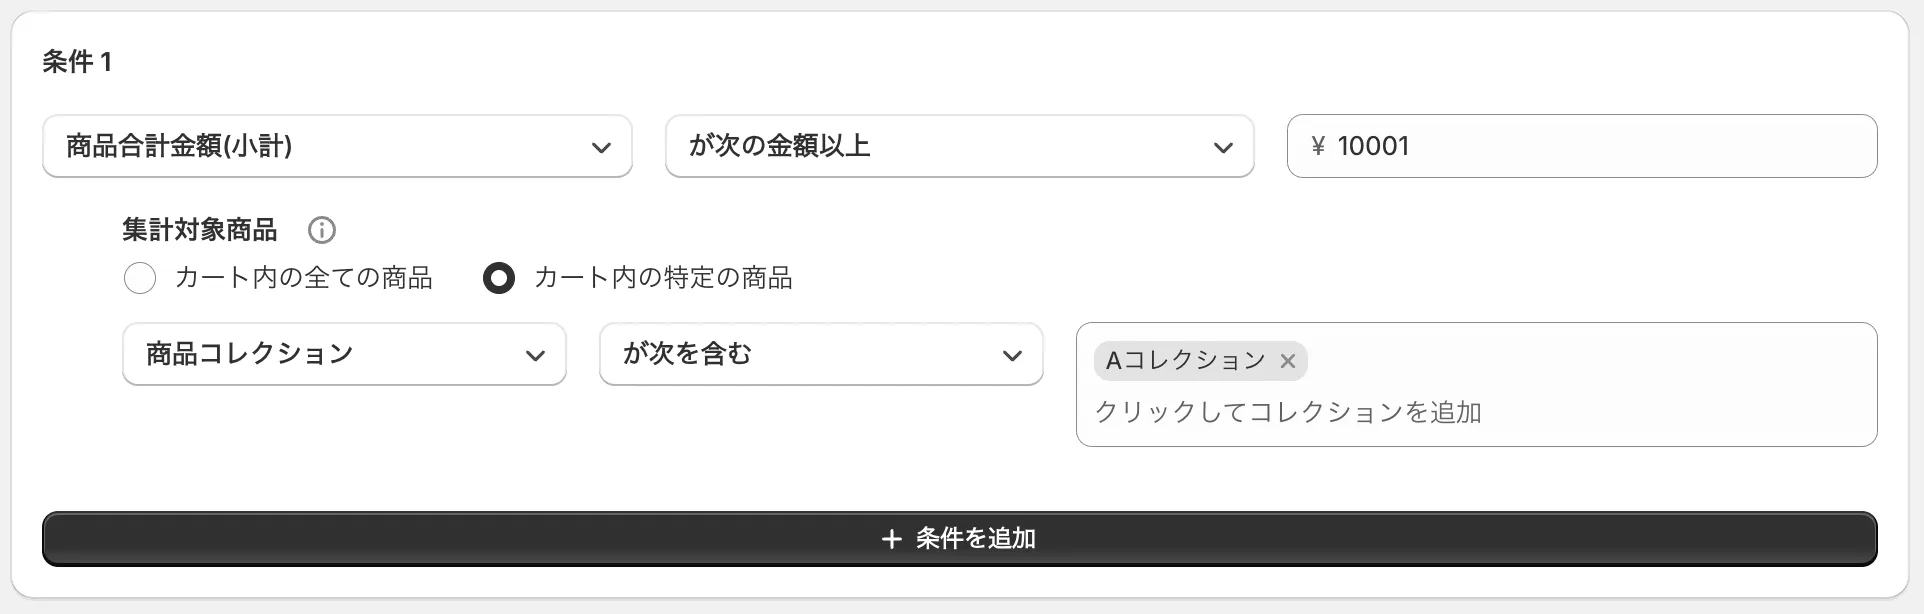Click the chevron on the 商品コレクション dropdown
This screenshot has height=614, width=1924.
point(537,354)
